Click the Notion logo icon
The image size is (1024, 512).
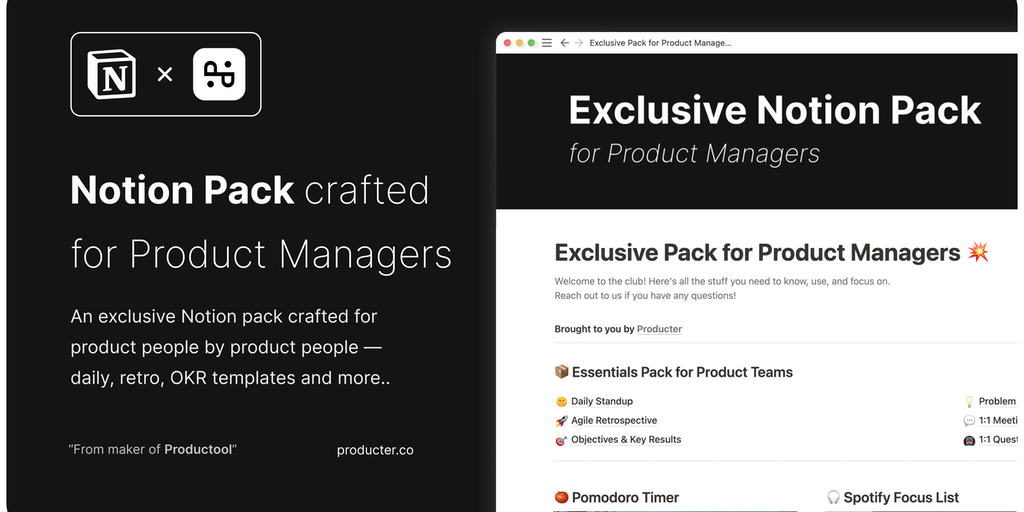[112, 74]
